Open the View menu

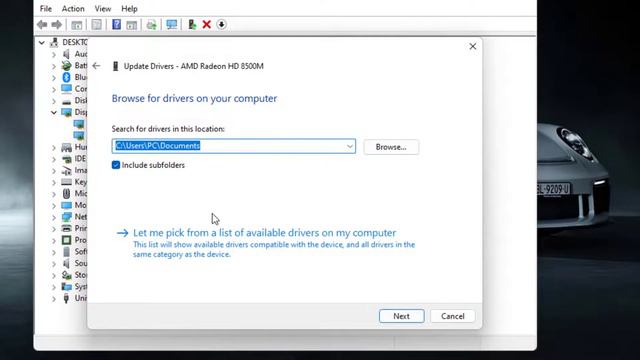coord(103,9)
